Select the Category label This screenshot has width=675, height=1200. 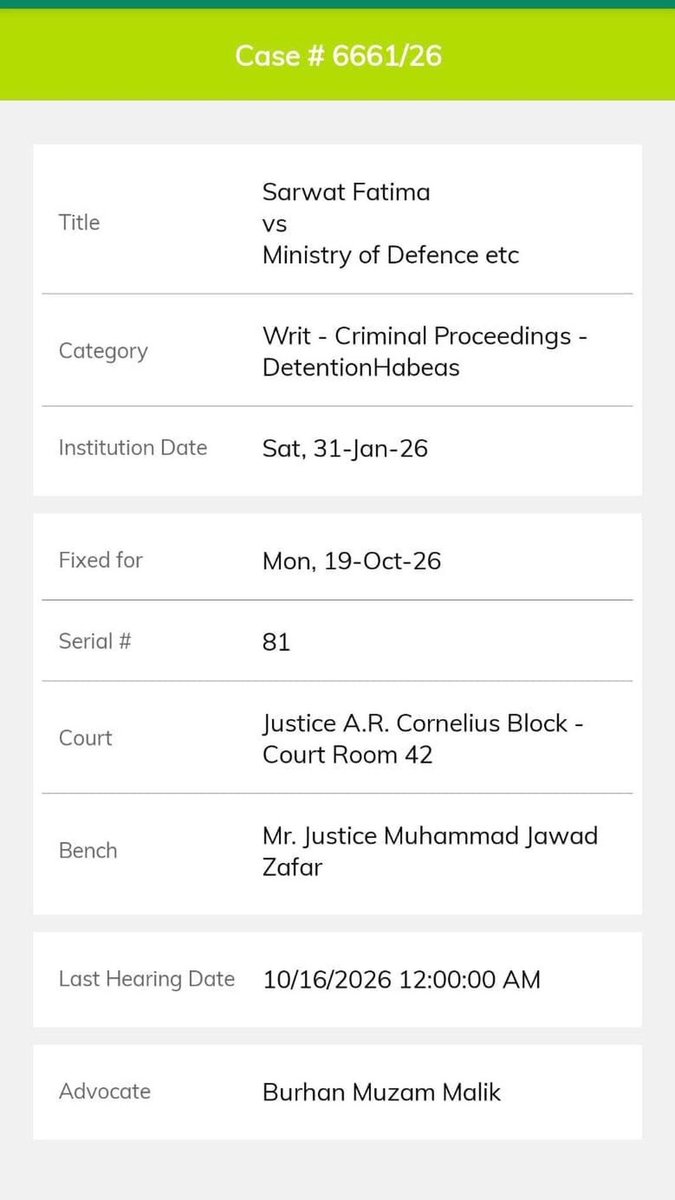click(x=103, y=351)
